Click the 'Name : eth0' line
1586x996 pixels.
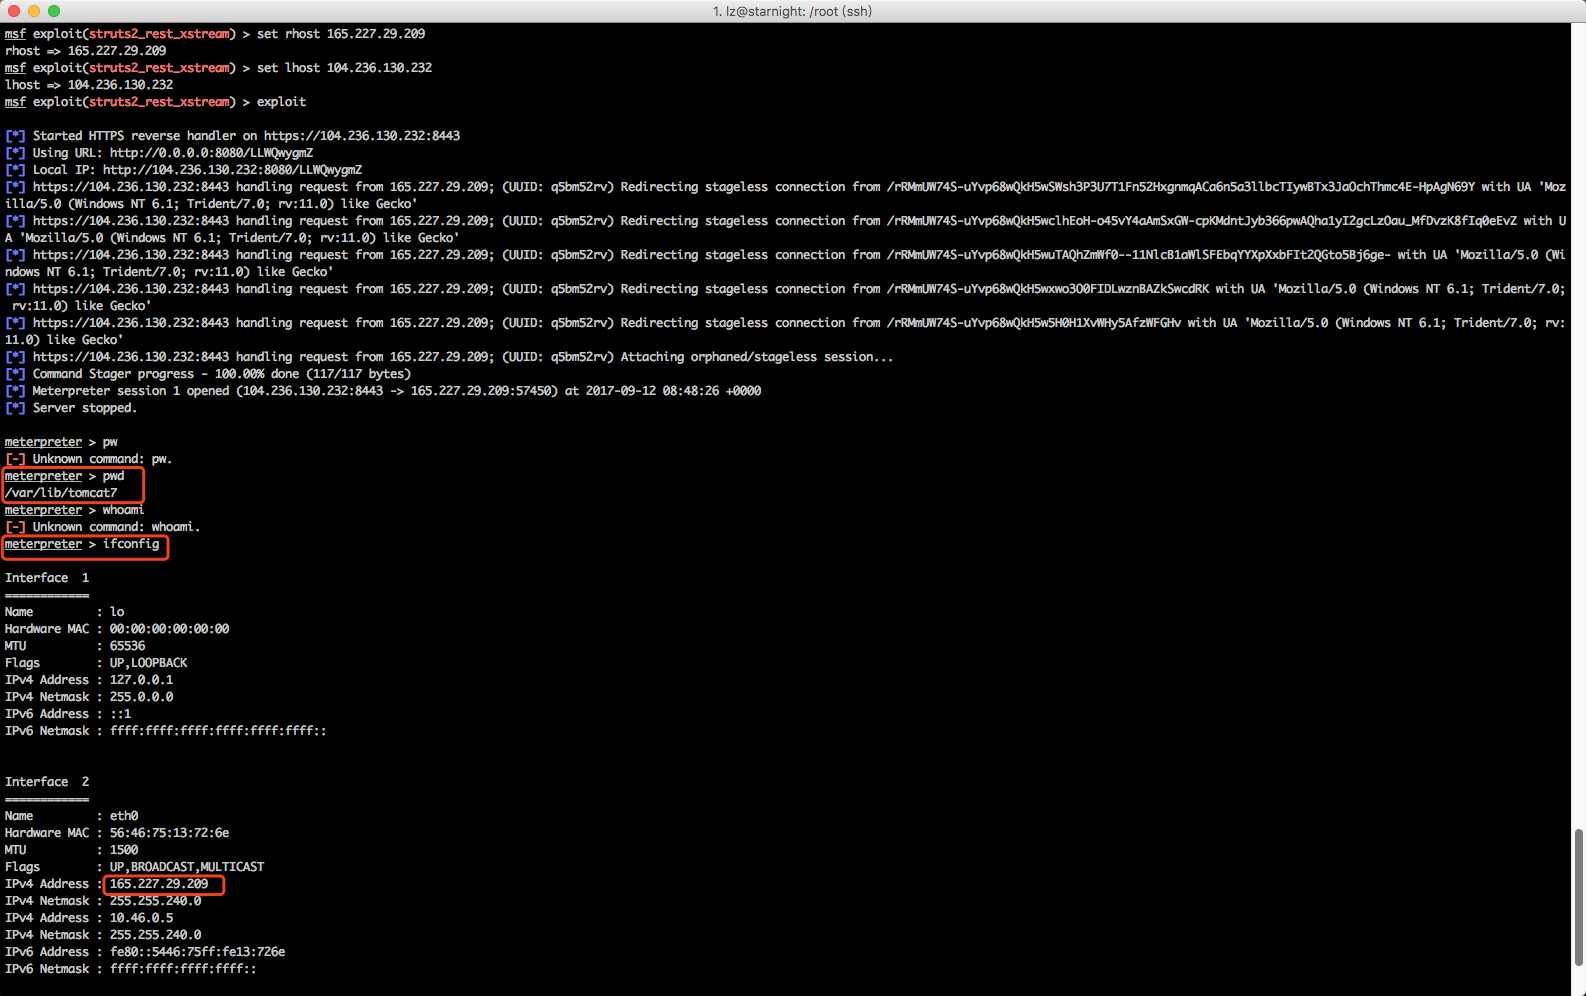pos(72,816)
